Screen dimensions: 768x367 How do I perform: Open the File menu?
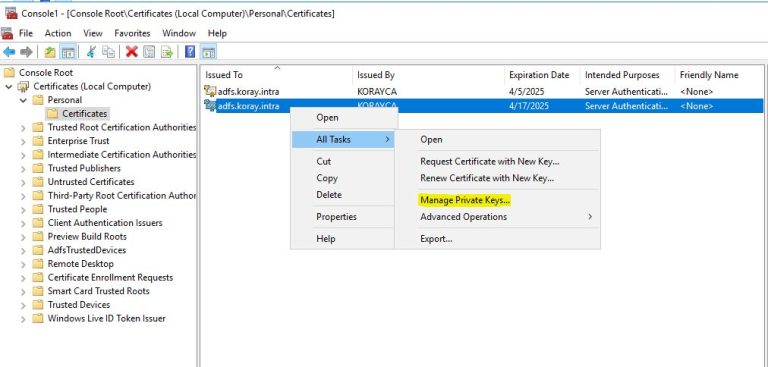pyautogui.click(x=25, y=33)
